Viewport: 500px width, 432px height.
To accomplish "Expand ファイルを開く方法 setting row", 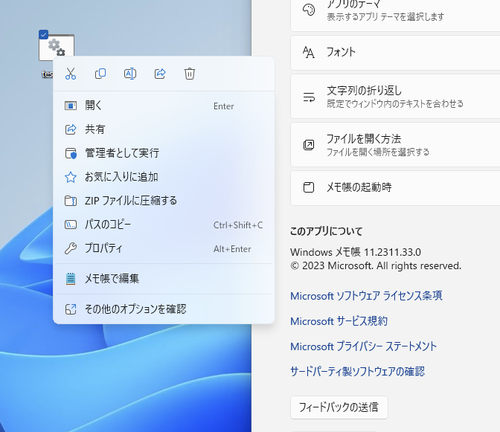I will tap(395, 145).
